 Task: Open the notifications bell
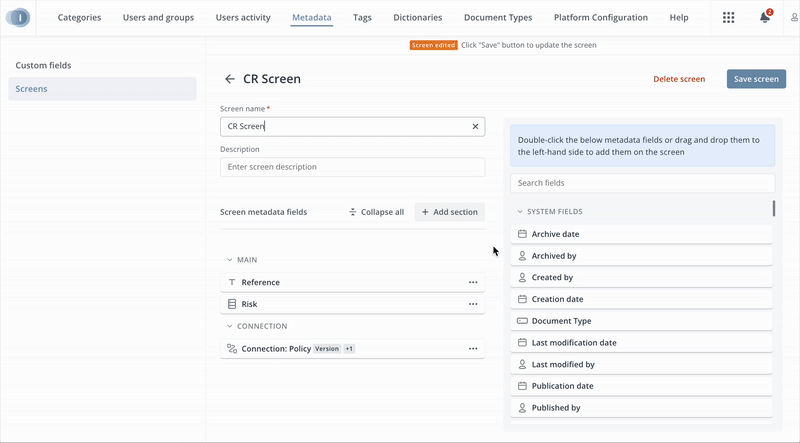[x=764, y=17]
